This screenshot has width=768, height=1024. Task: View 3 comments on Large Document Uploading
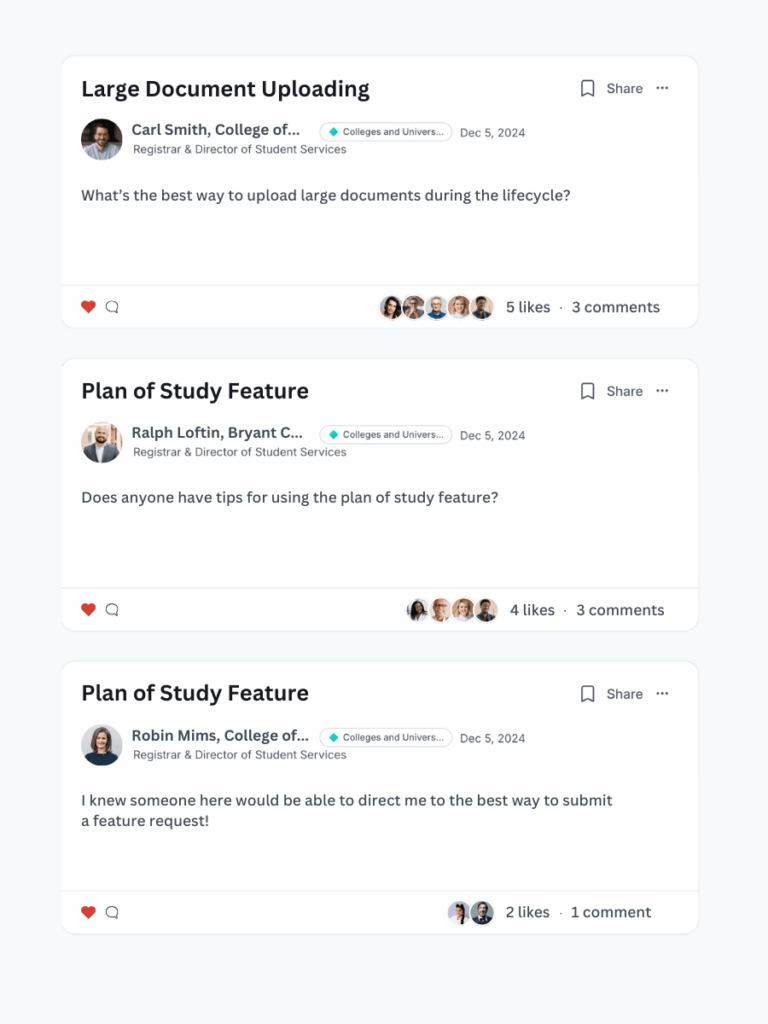(615, 307)
